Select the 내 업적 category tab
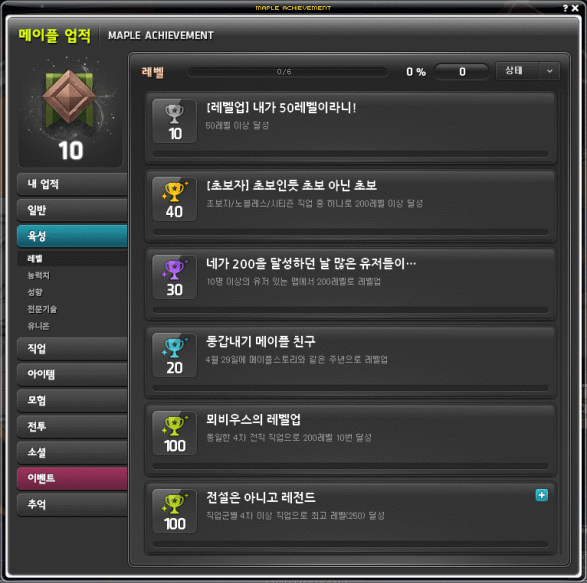587x583 pixels. pos(72,184)
